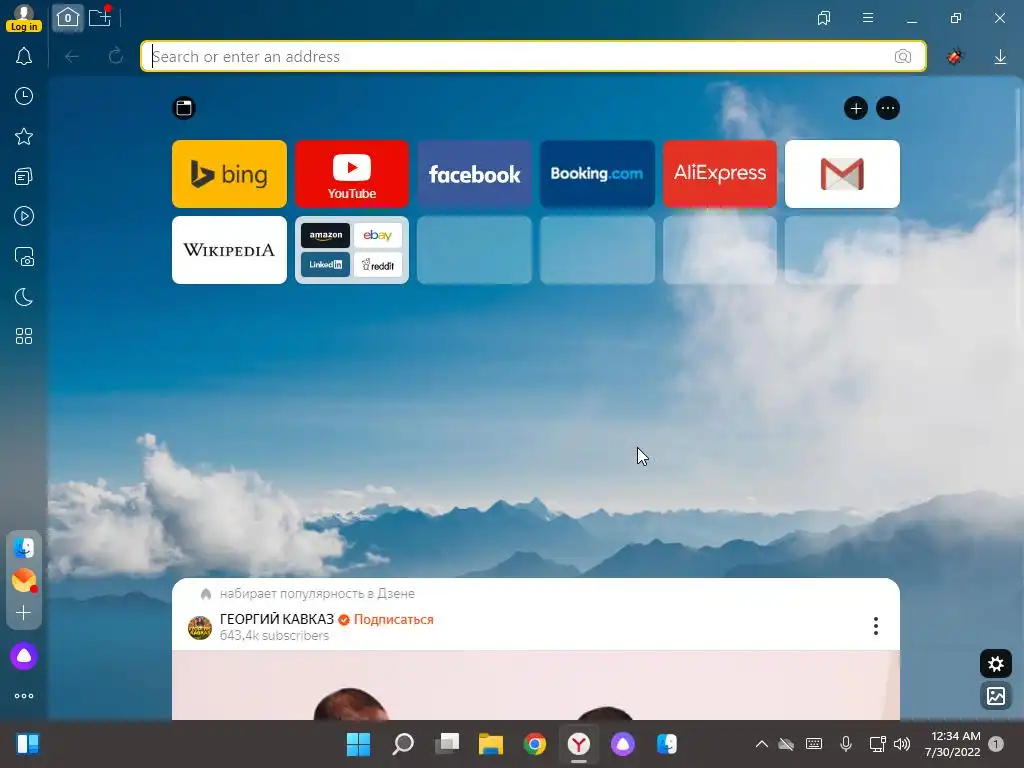Open LinkedIn in the folder tile
Screen dimensions: 1024x768
click(326, 265)
